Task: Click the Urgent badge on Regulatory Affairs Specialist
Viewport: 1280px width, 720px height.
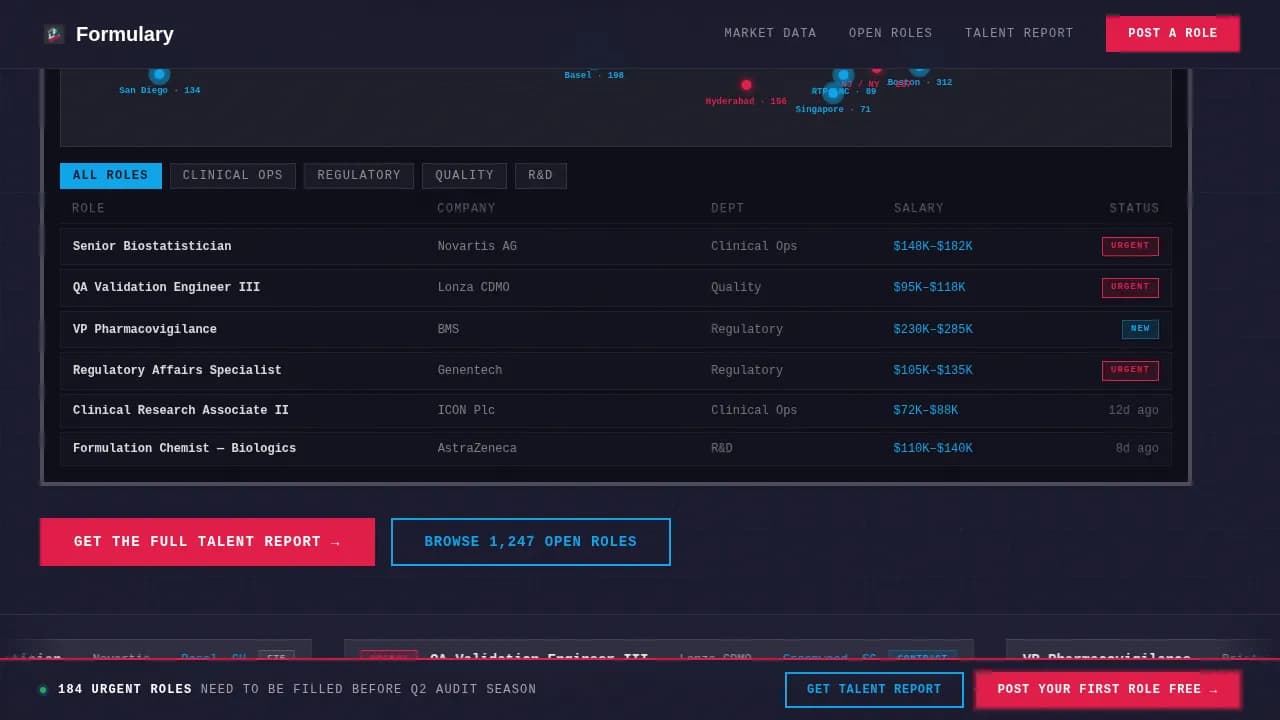Action: [1130, 370]
